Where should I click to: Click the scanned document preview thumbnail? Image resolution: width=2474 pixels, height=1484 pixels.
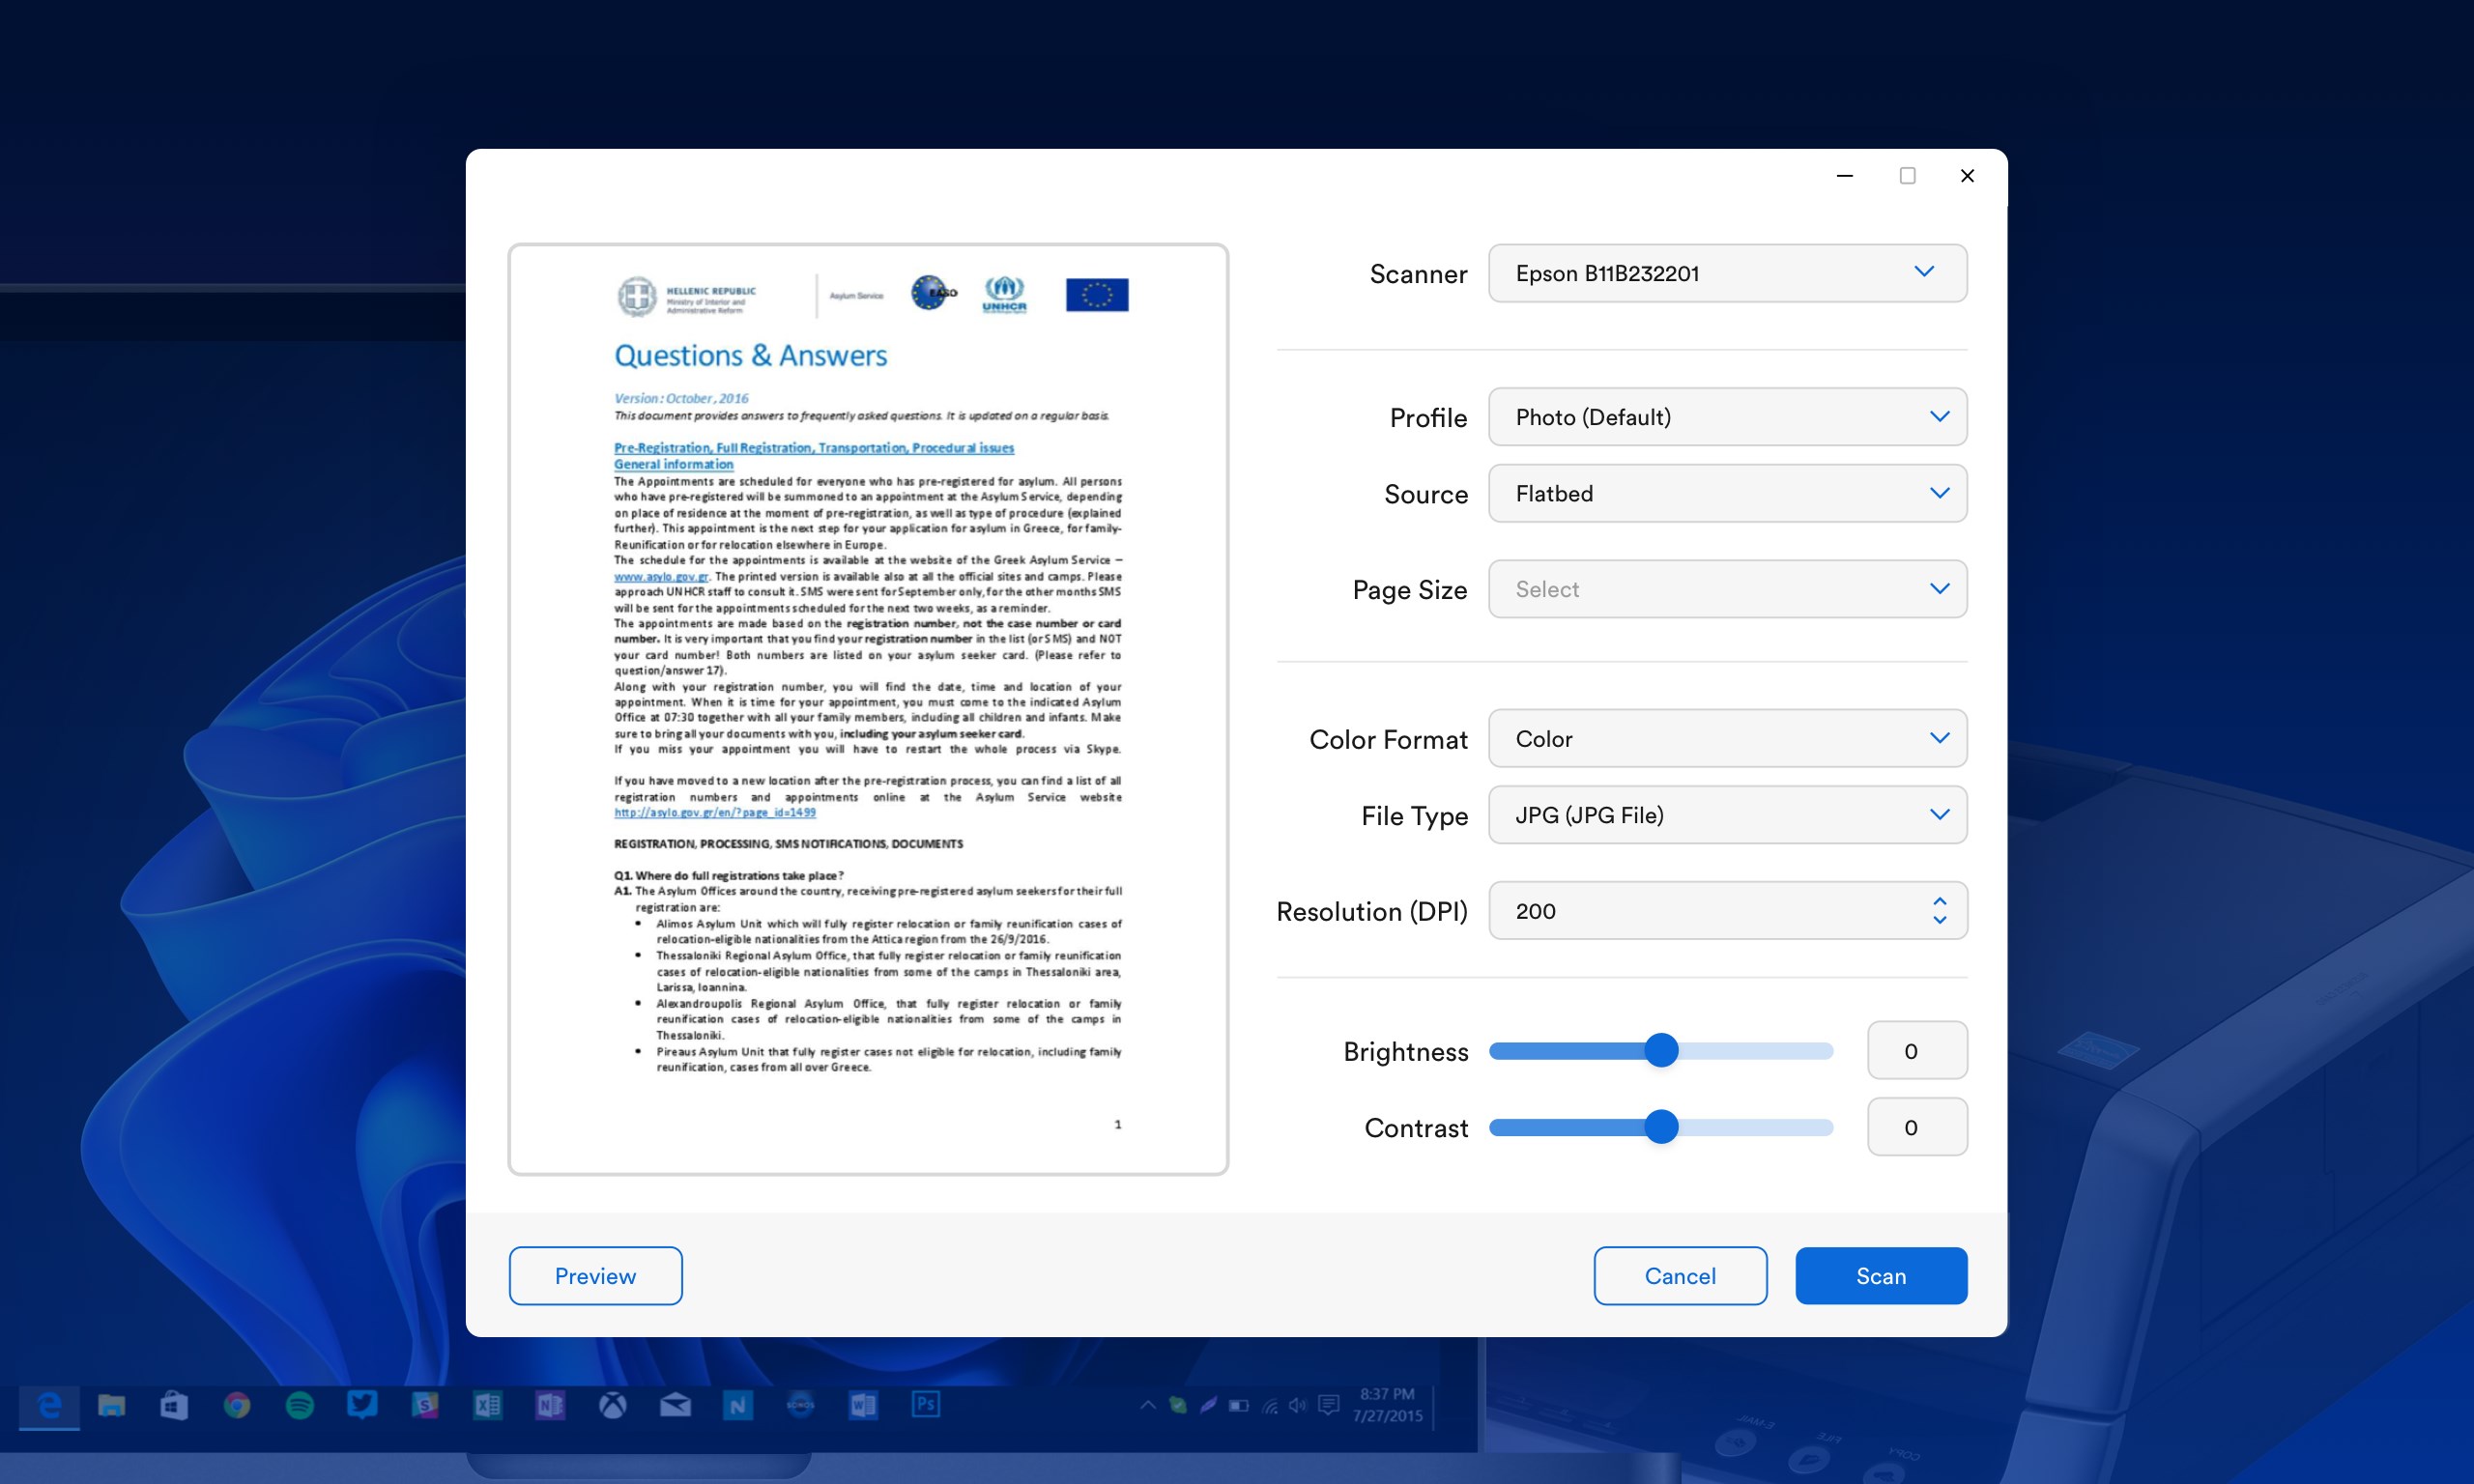[x=867, y=709]
